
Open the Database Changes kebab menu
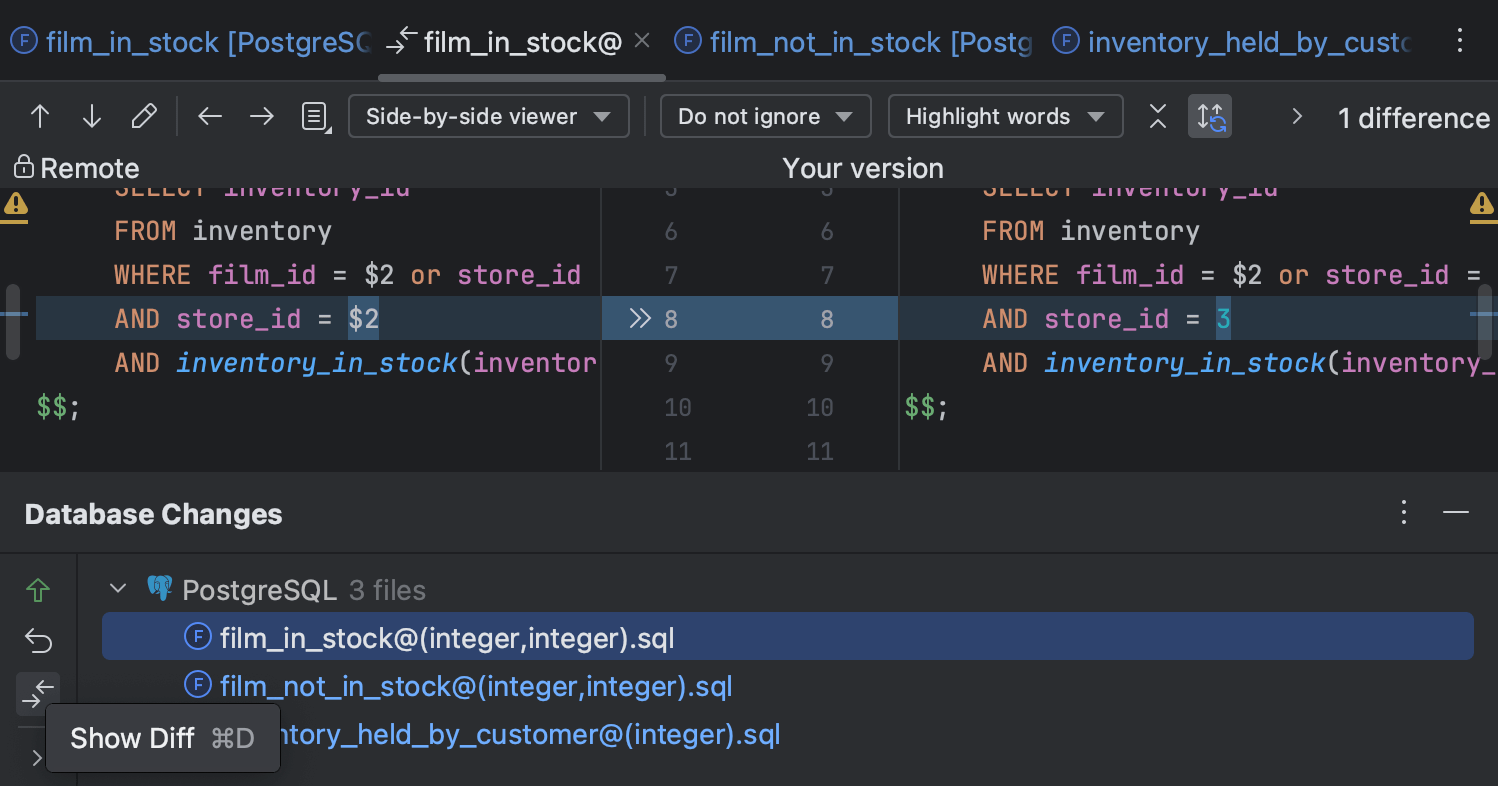tap(1403, 512)
